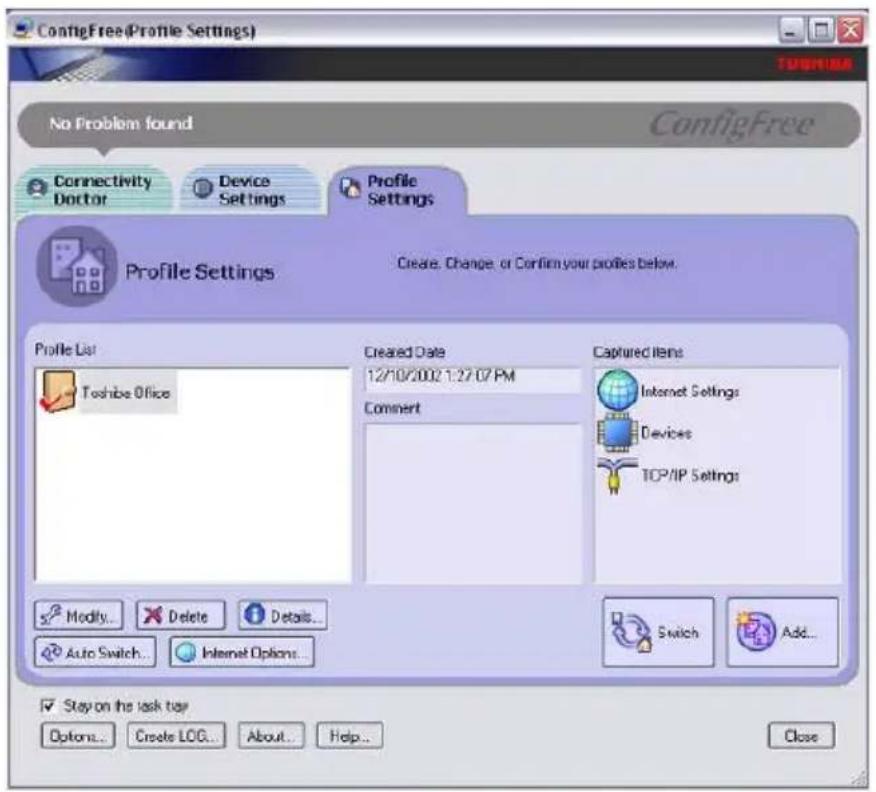Open the Help button
The image size is (876, 792).
[350, 736]
